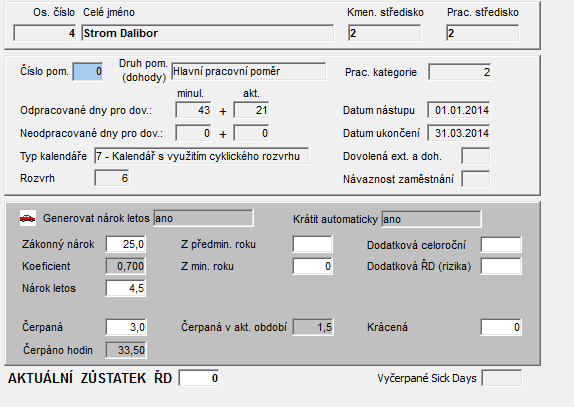The width and height of the screenshot is (574, 407).
Task: Click the Rozvrh field showing 6
Action: tap(112, 178)
